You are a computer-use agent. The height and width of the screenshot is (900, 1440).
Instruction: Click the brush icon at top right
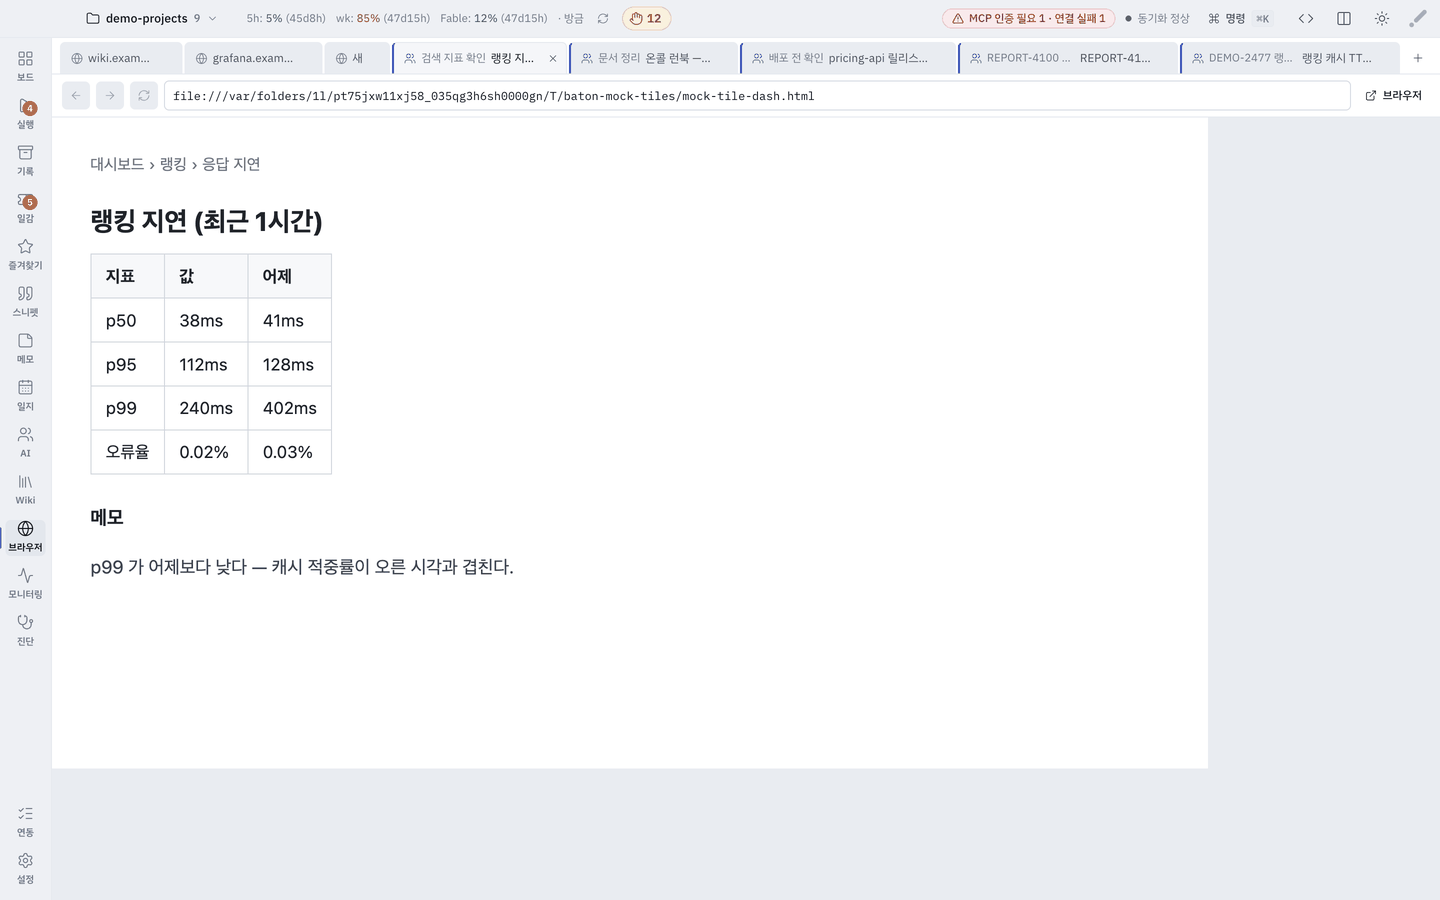click(x=1418, y=18)
